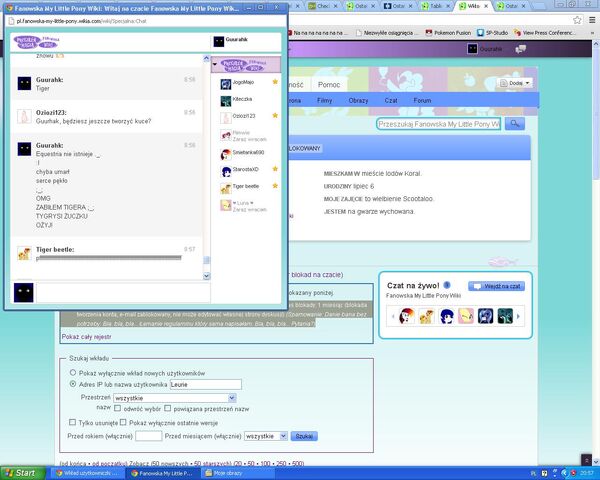Viewport: 600px width, 480px height.
Task: Open the Pomoc tab on wiki
Action: pyautogui.click(x=329, y=85)
